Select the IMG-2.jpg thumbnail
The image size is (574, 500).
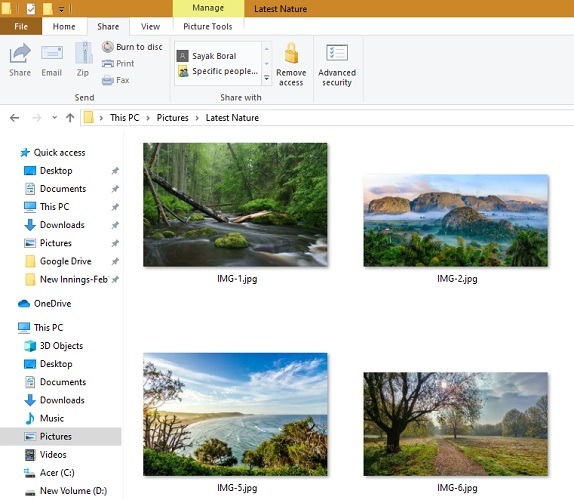coord(456,220)
